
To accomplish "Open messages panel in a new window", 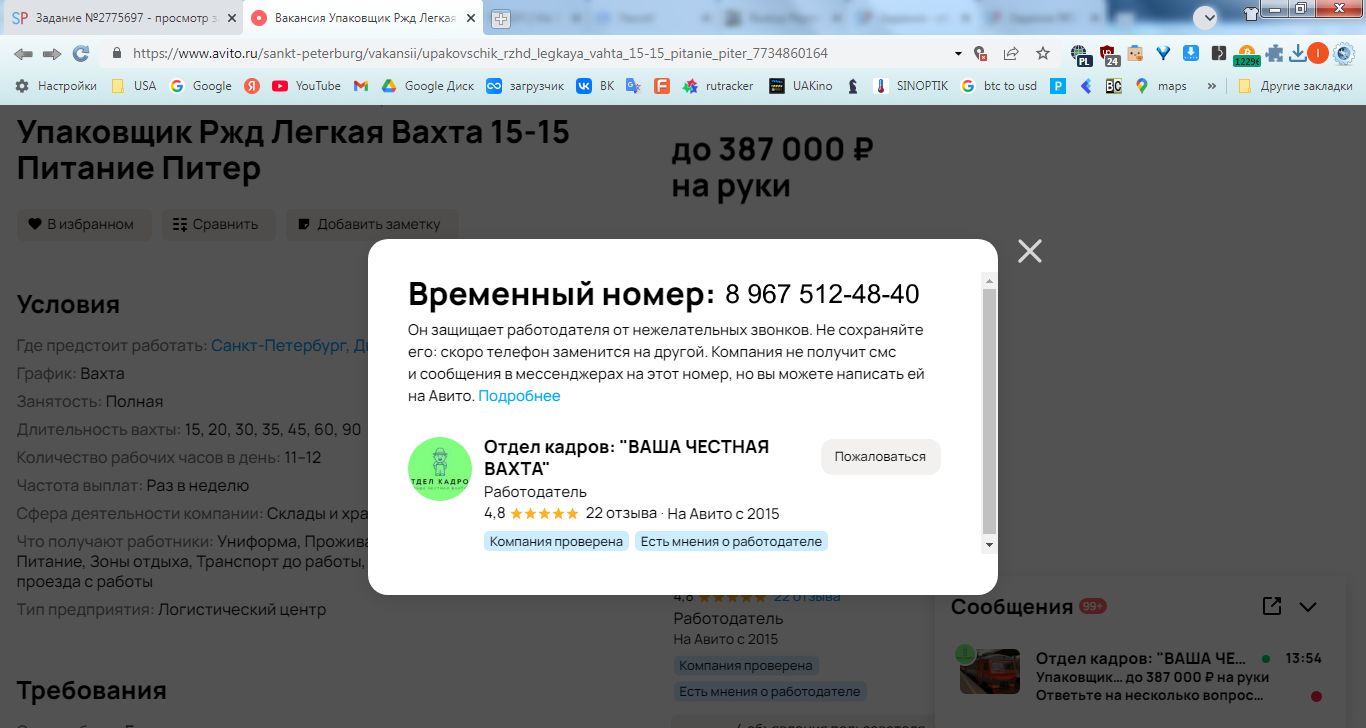I will pyautogui.click(x=1272, y=606).
